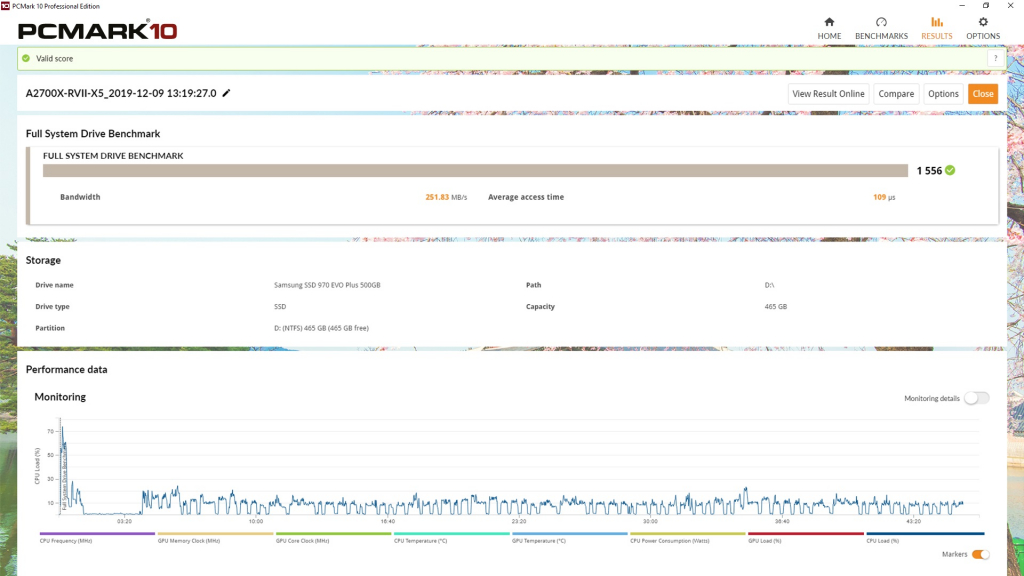Go to the Home page icon
The width and height of the screenshot is (1024, 576).
point(829,22)
